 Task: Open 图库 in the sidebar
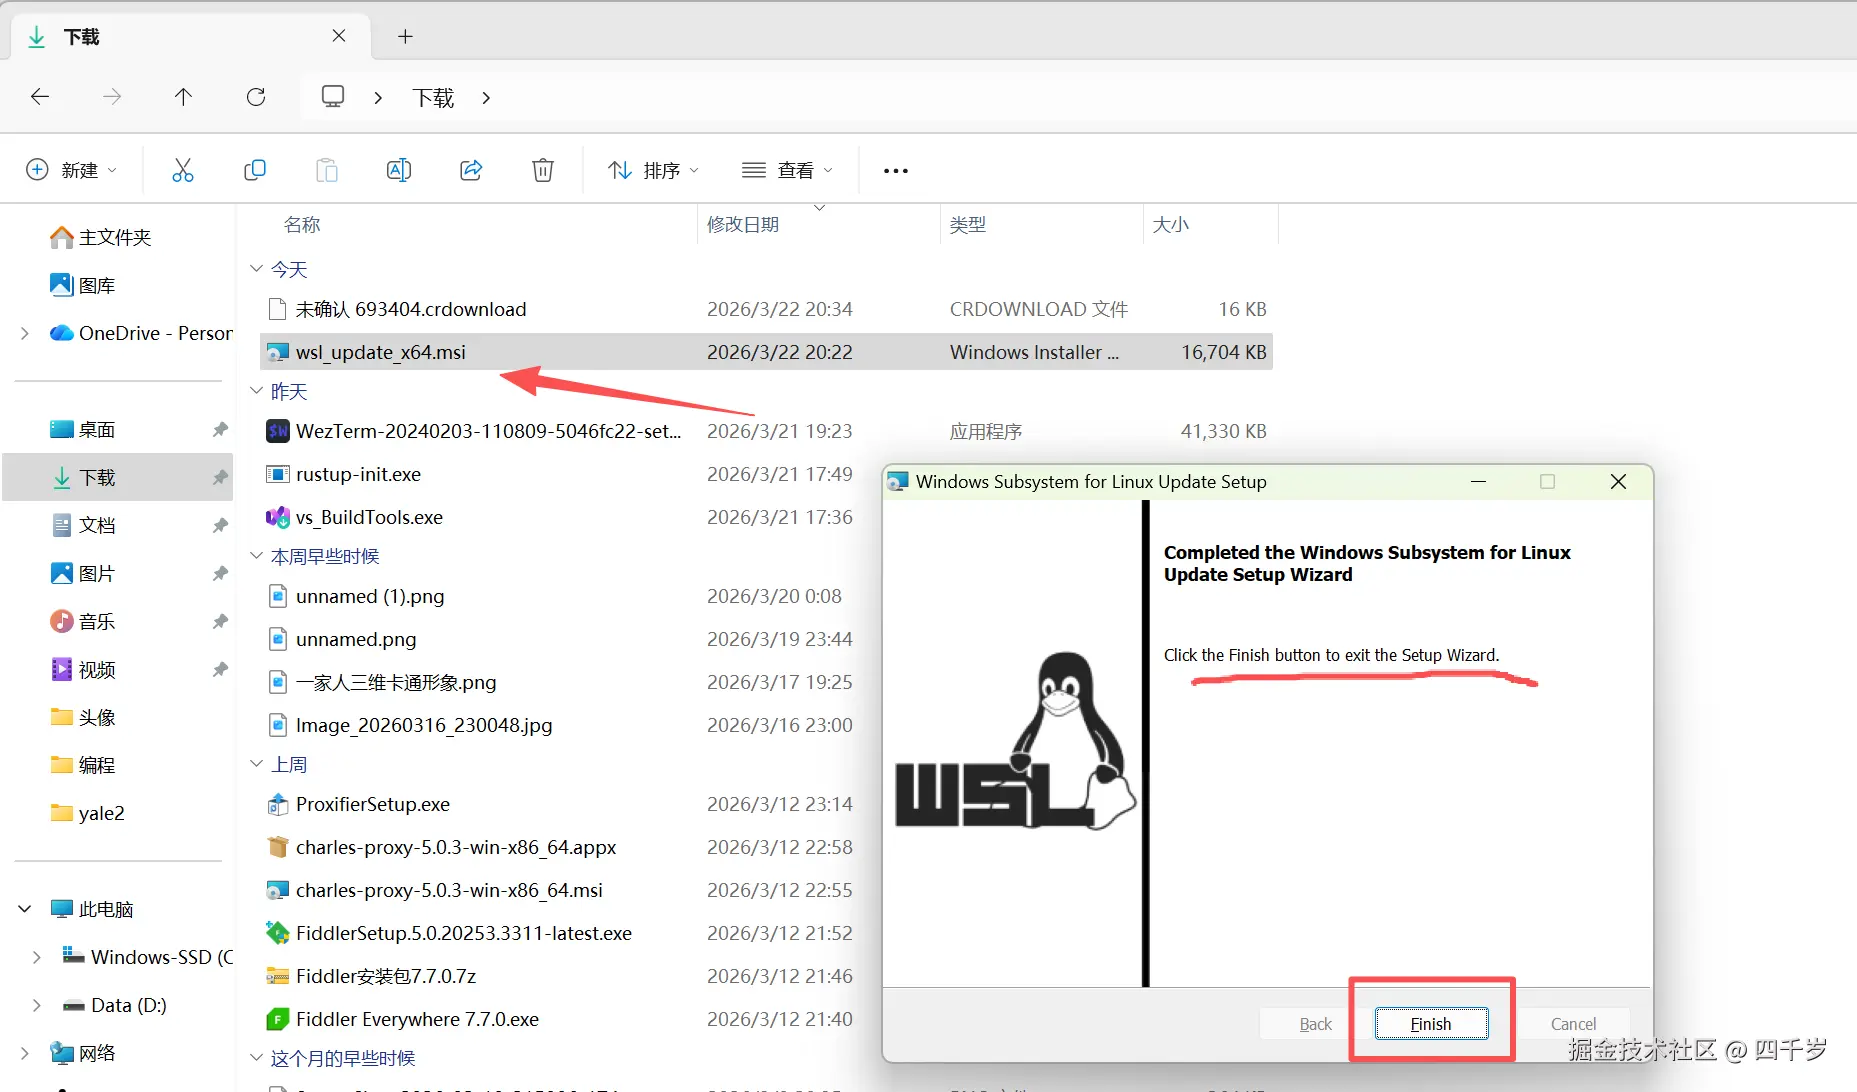pos(83,285)
